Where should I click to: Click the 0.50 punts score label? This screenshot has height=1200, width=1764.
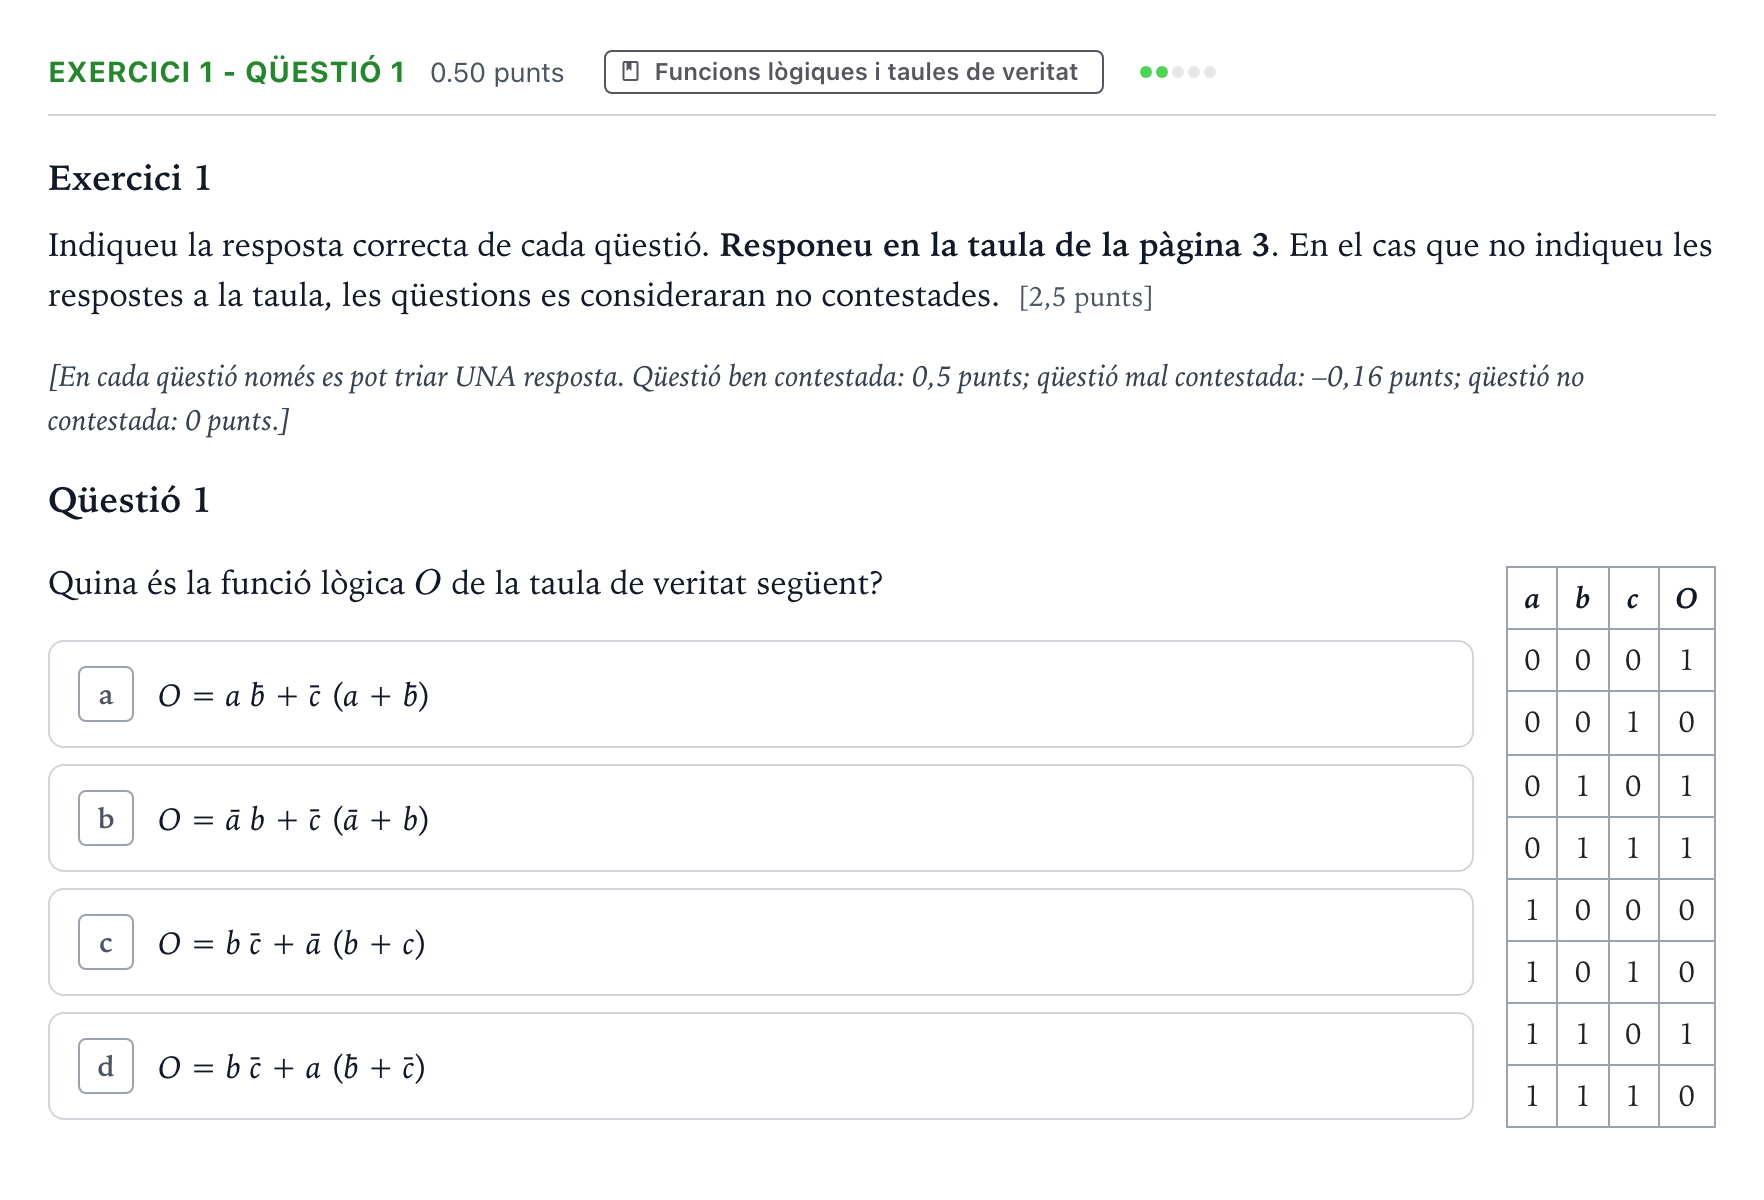point(497,73)
